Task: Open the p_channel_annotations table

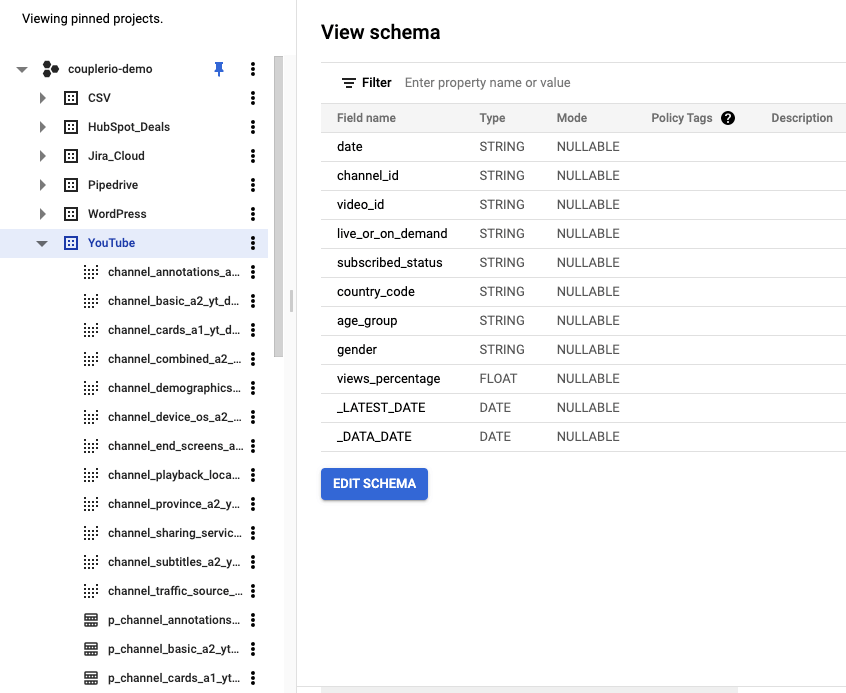Action: (174, 620)
